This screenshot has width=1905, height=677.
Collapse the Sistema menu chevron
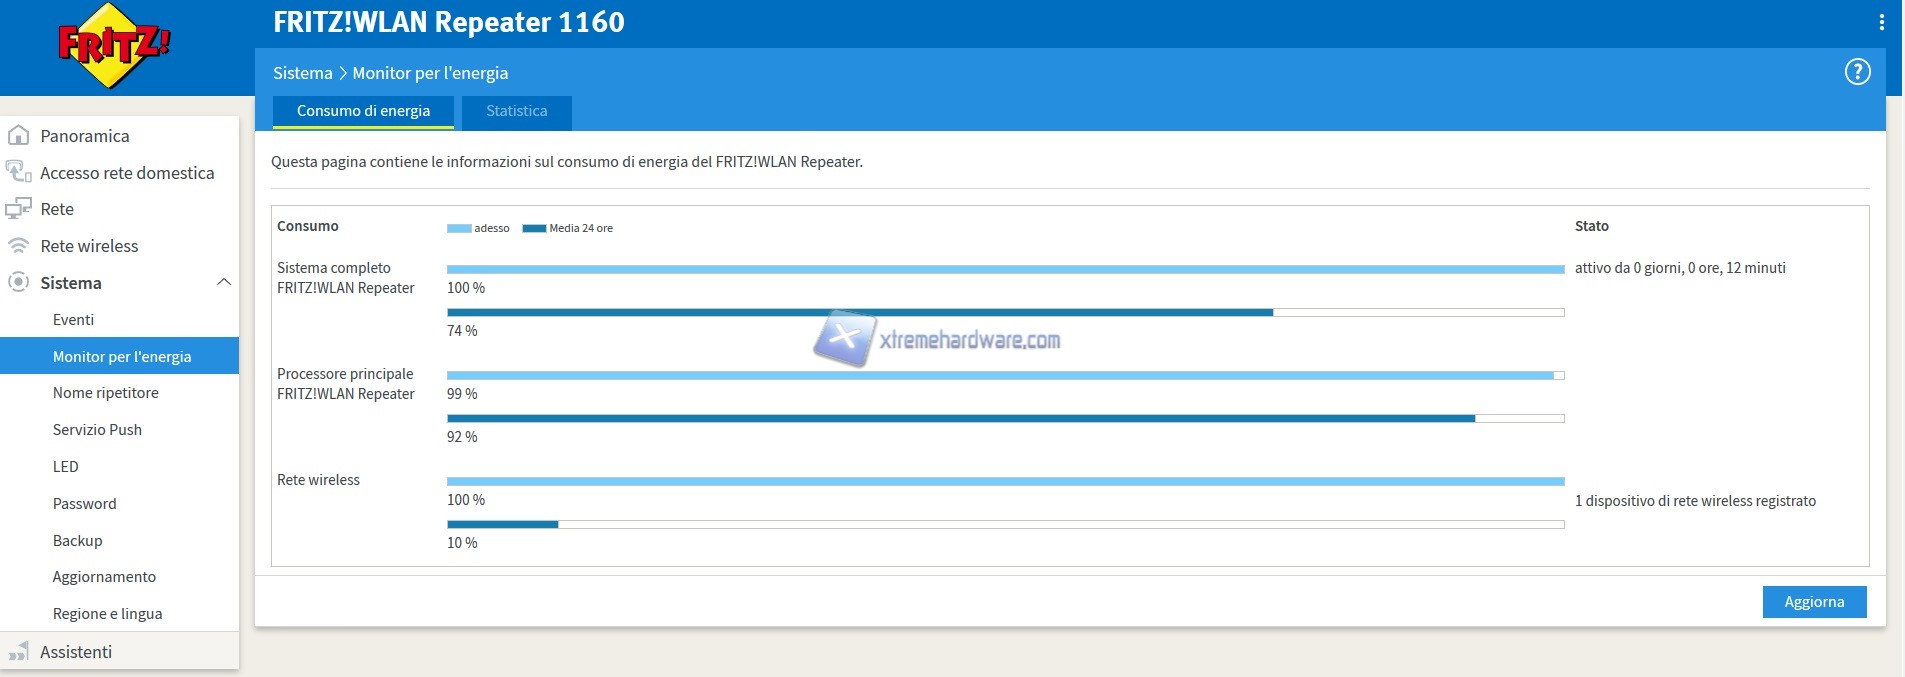223,283
